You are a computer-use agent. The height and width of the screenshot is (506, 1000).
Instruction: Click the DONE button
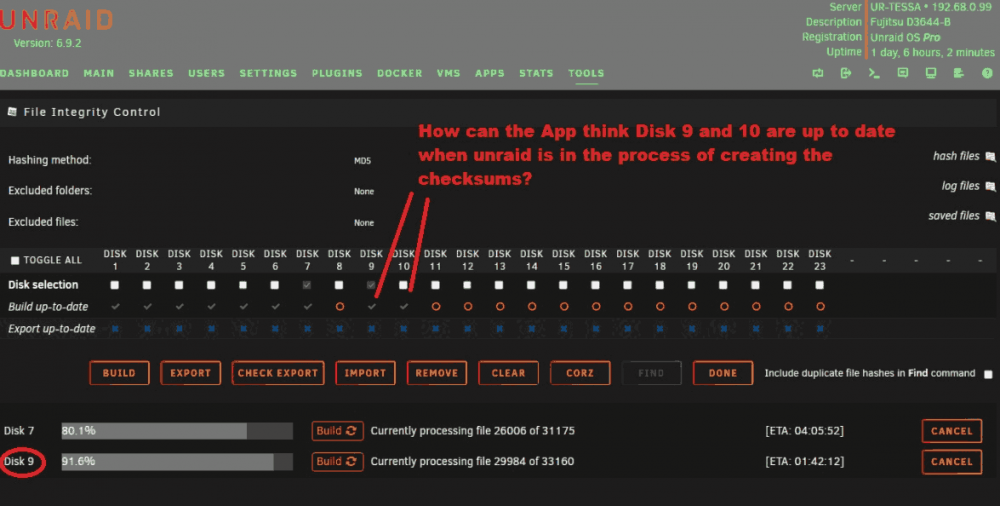[723, 373]
